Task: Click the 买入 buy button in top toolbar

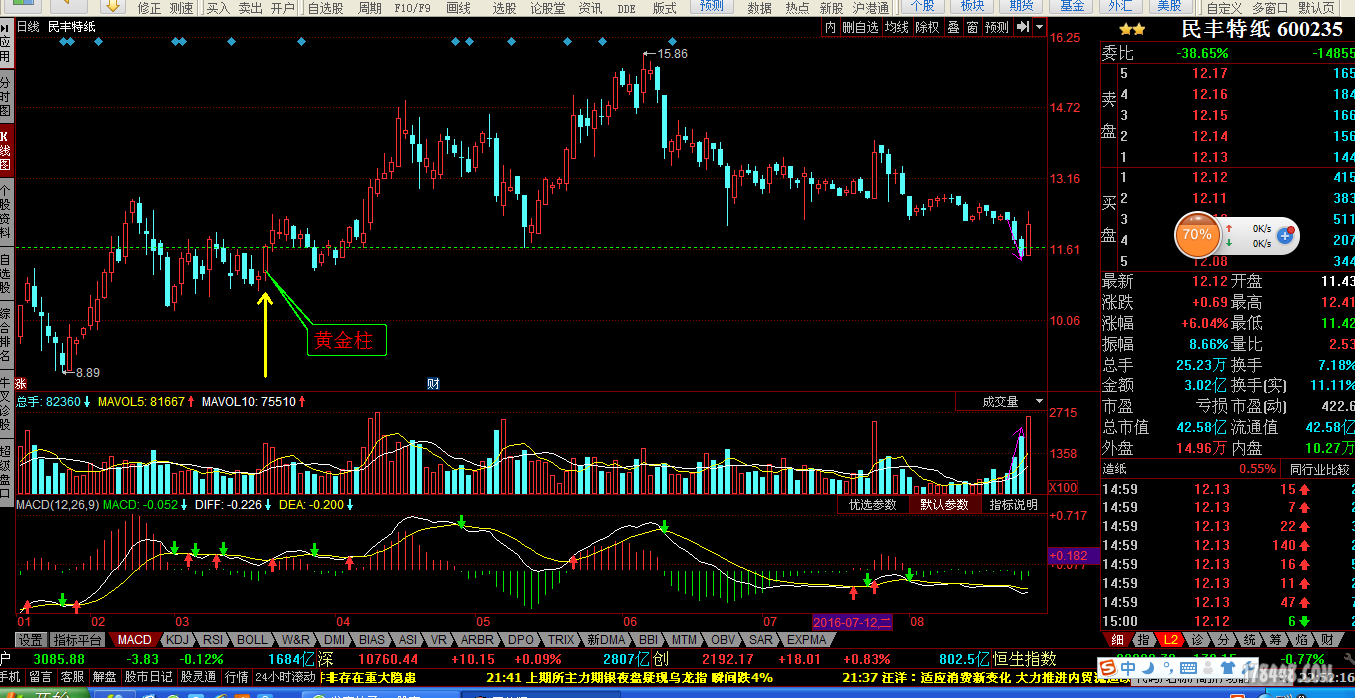Action: point(217,7)
